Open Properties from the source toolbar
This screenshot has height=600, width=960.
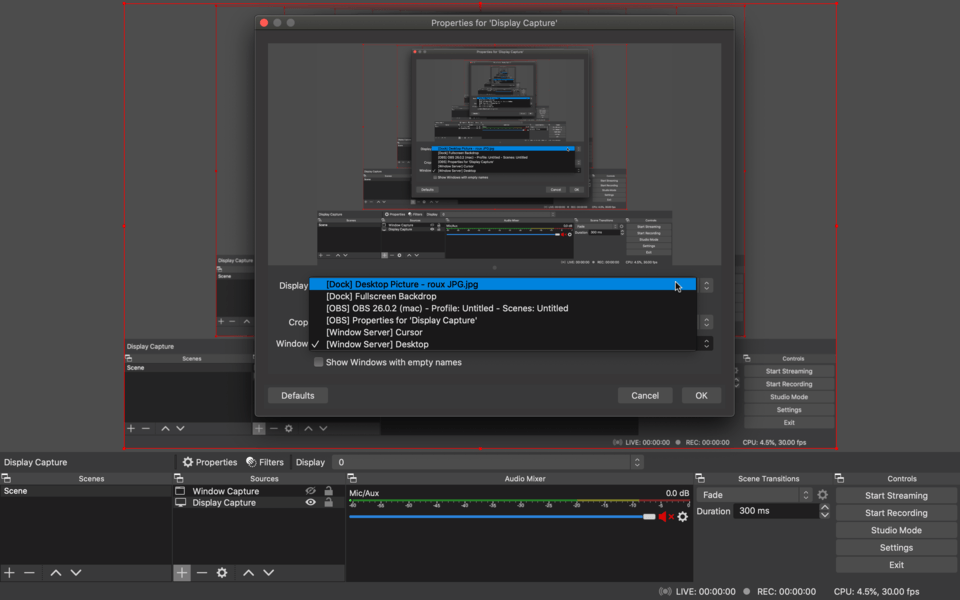pos(209,462)
